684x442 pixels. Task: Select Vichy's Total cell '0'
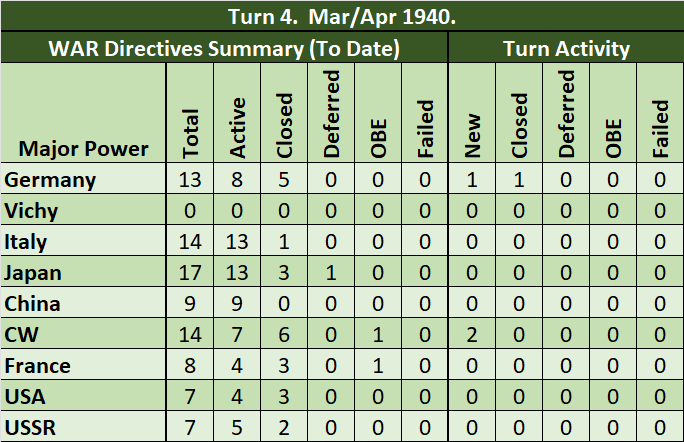tap(190, 211)
